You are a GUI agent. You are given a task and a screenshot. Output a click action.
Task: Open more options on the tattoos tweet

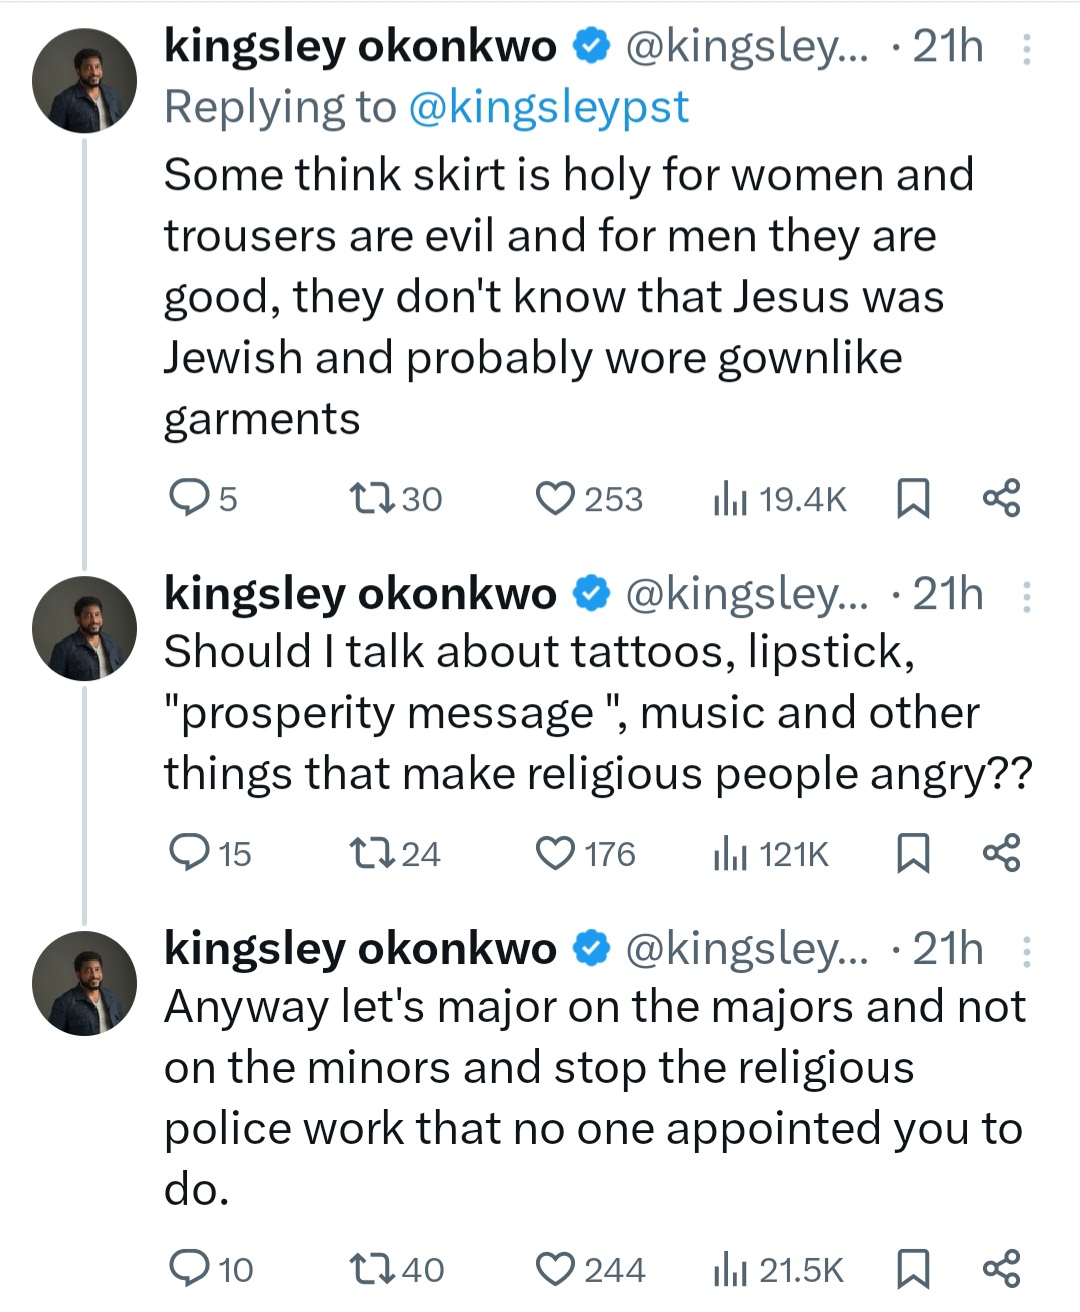point(1026,597)
